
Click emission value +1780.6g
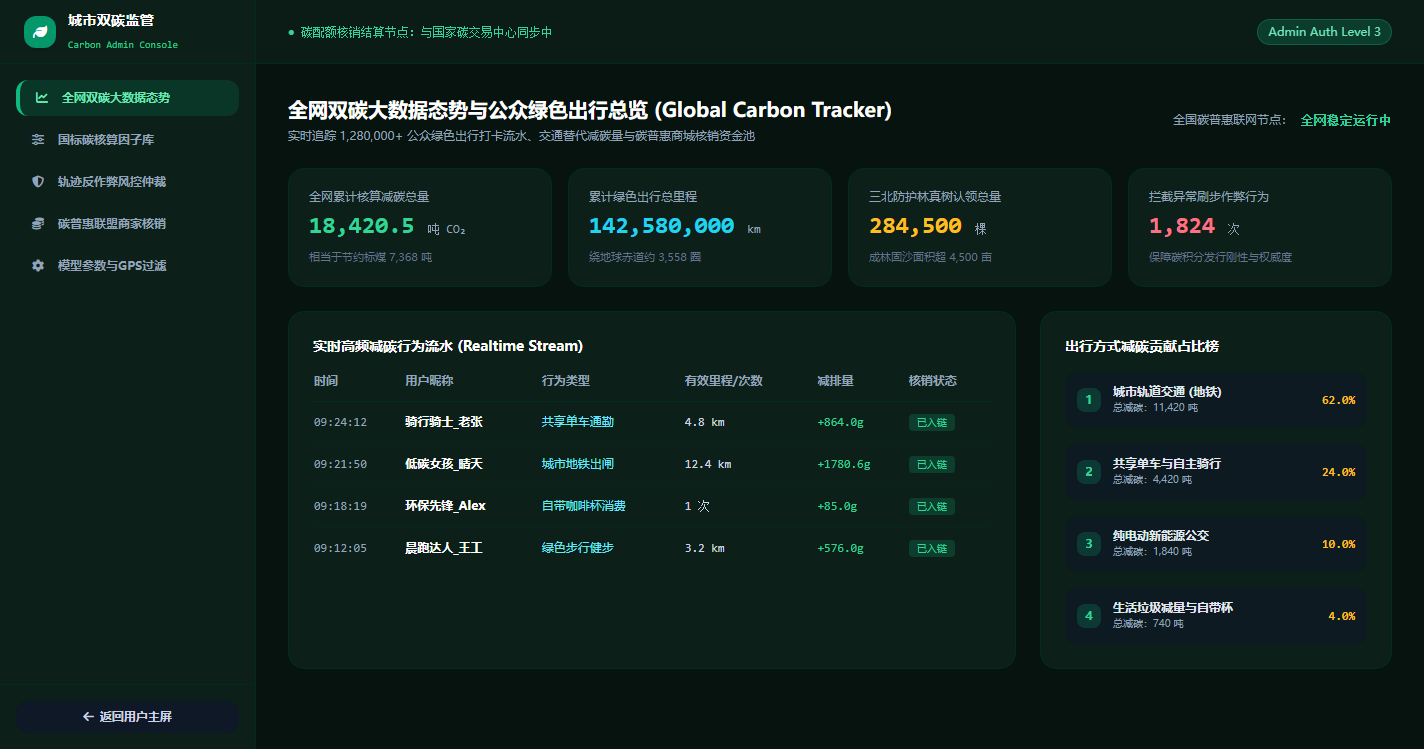(844, 465)
